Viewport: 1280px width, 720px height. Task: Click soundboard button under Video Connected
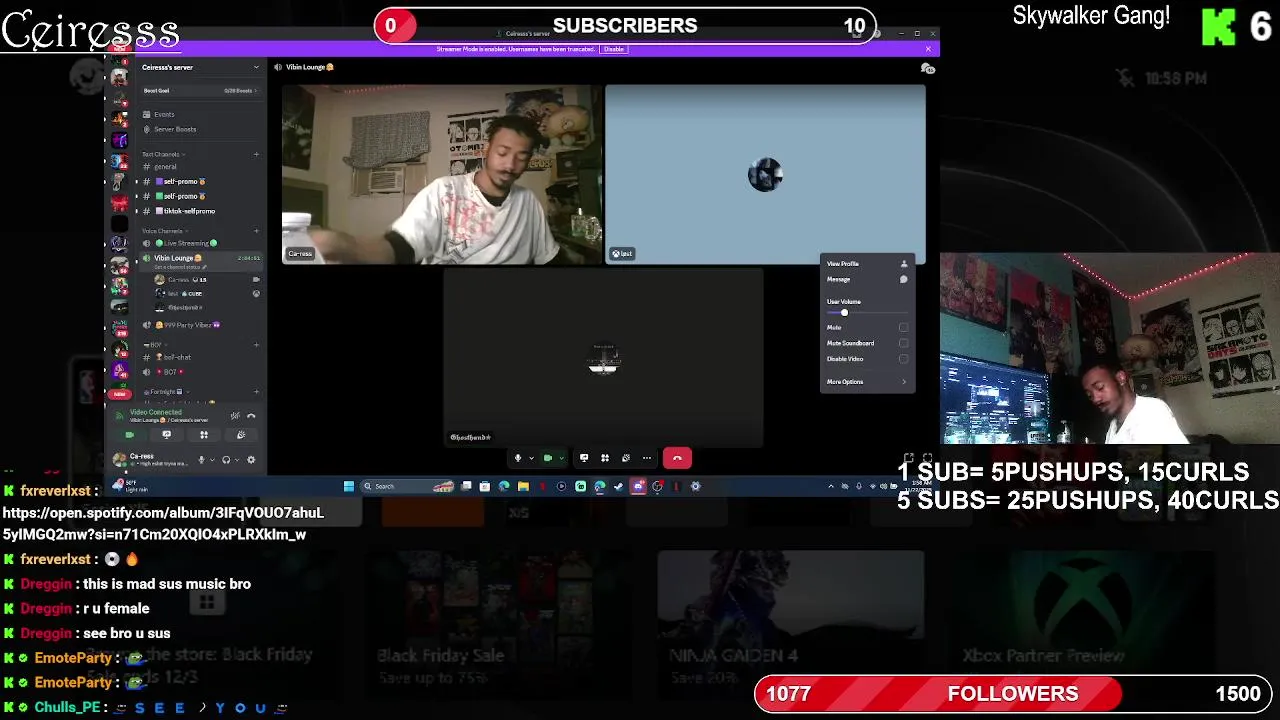[240, 435]
